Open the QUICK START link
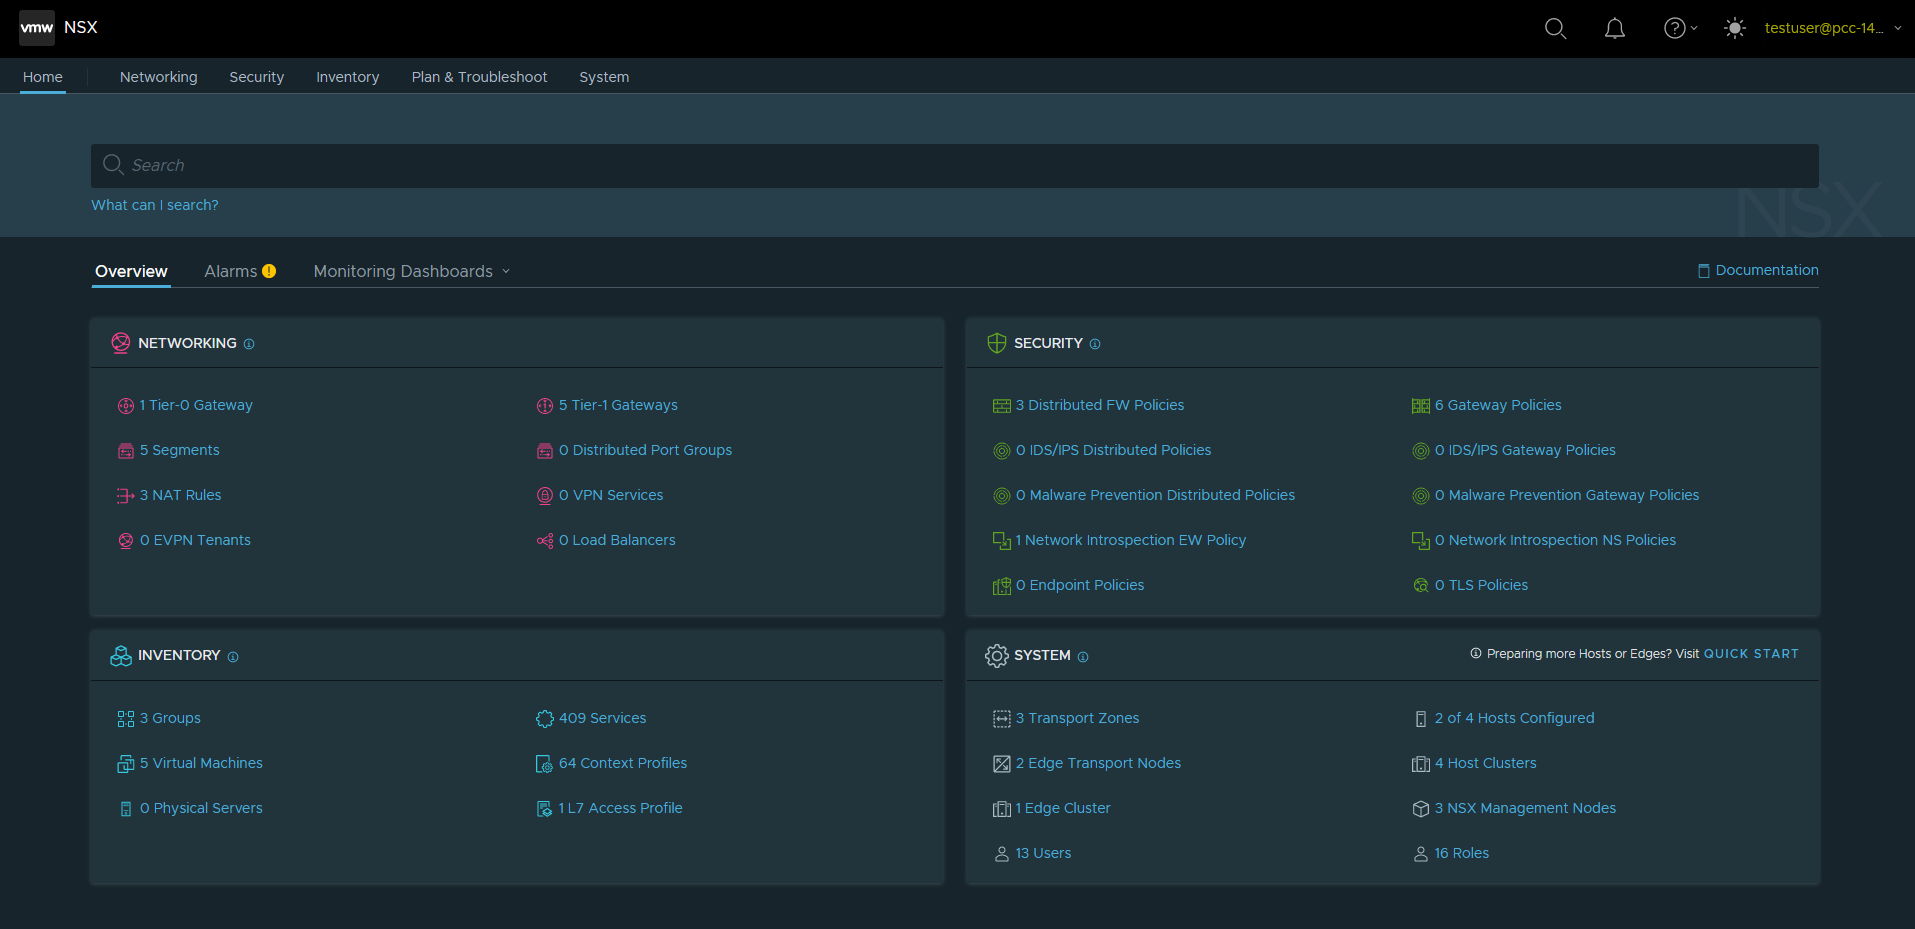 (x=1751, y=654)
